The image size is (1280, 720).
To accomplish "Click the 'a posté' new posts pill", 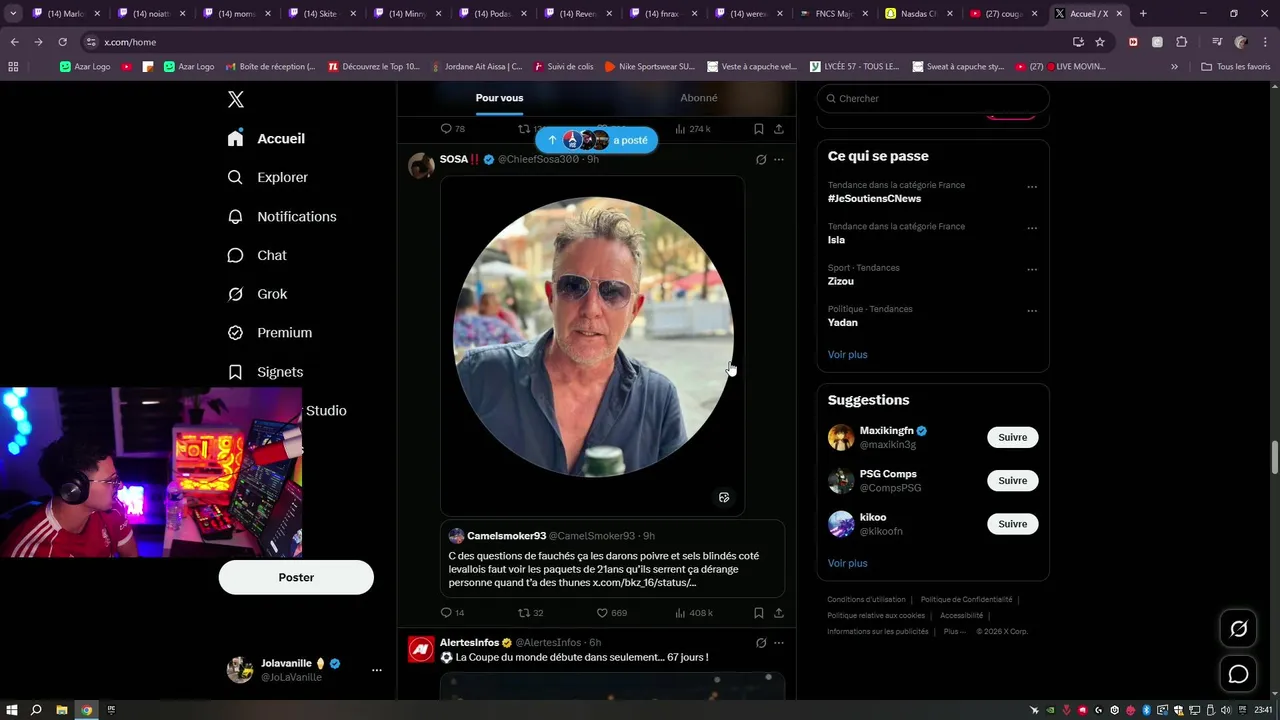I will click(x=597, y=140).
